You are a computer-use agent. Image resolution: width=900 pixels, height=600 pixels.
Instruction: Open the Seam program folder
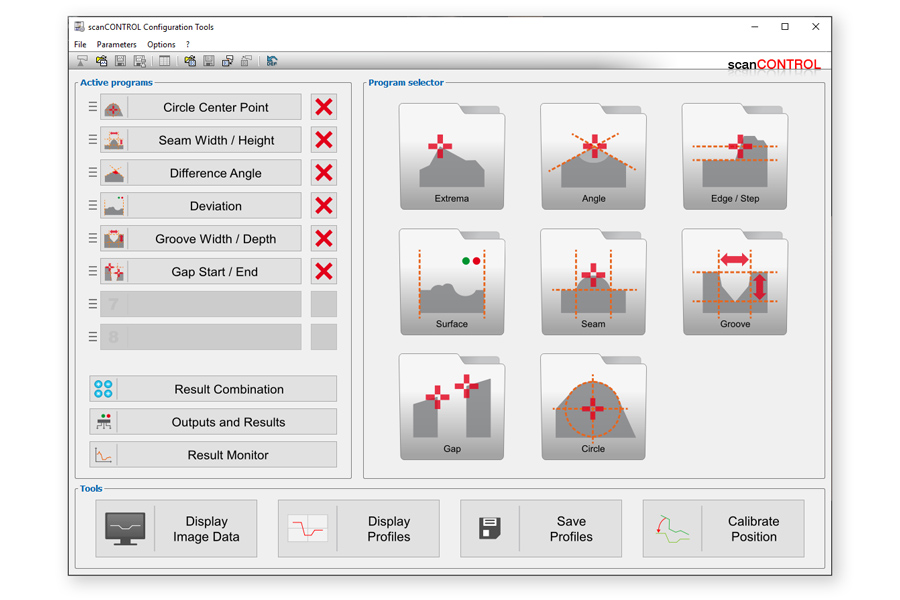(593, 282)
